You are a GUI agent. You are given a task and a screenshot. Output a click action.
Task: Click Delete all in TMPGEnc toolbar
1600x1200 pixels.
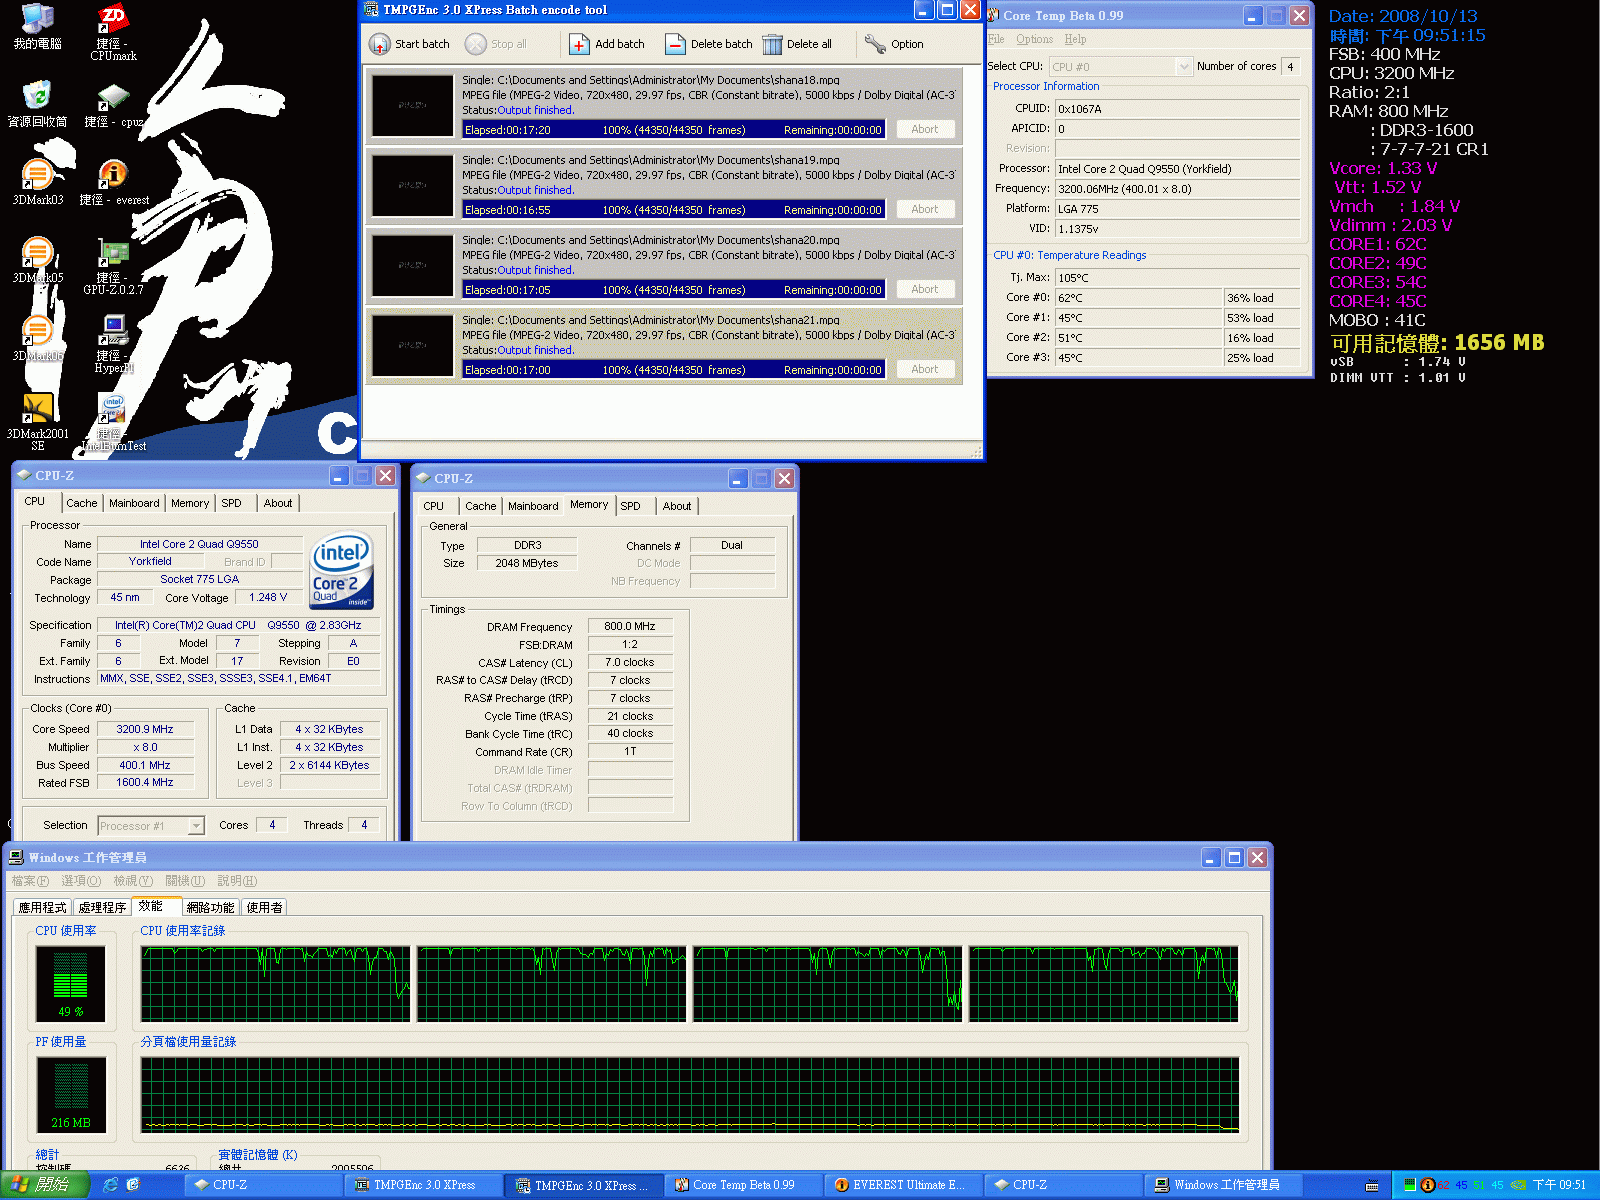pos(797,44)
